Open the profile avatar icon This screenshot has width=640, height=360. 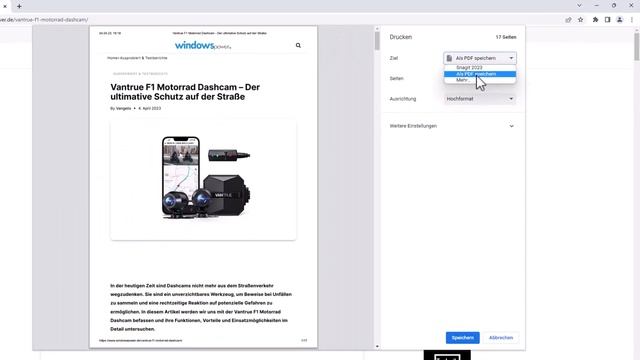620,20
